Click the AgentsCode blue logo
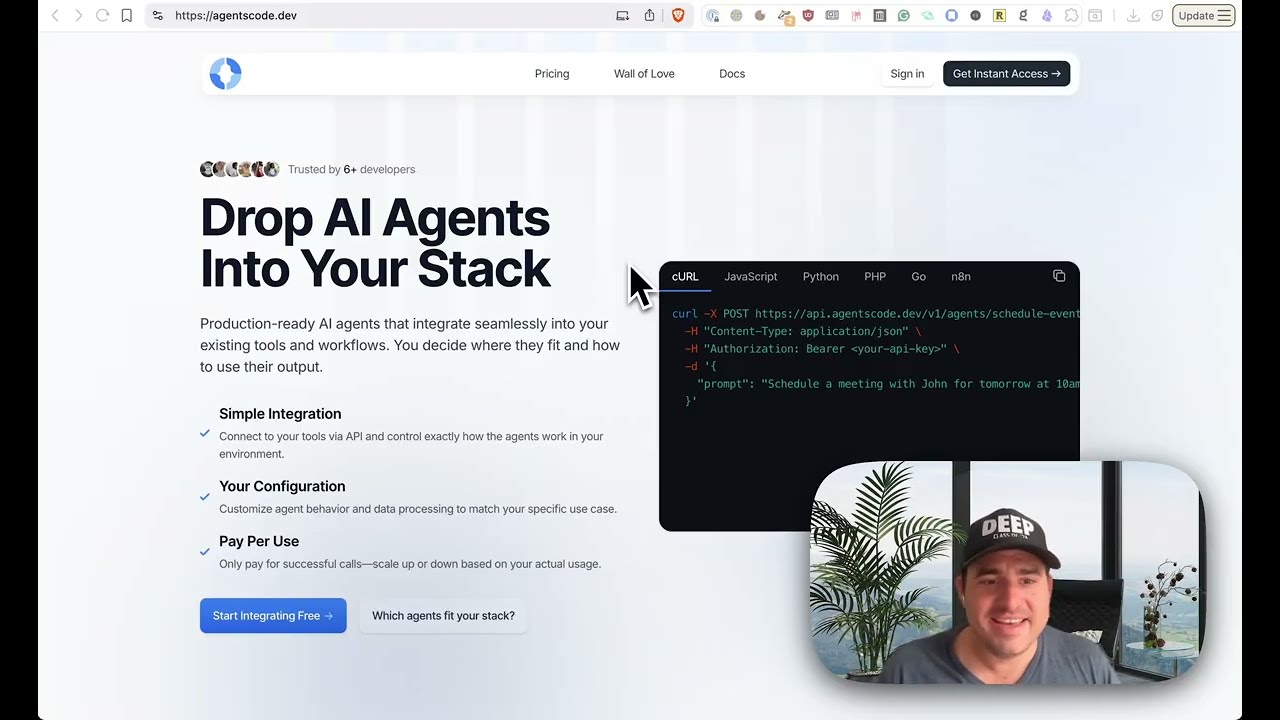 (x=225, y=73)
